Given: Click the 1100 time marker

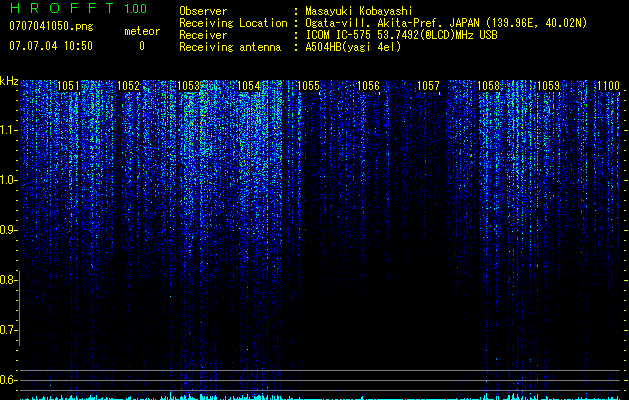Looking at the screenshot, I should pos(609,86).
